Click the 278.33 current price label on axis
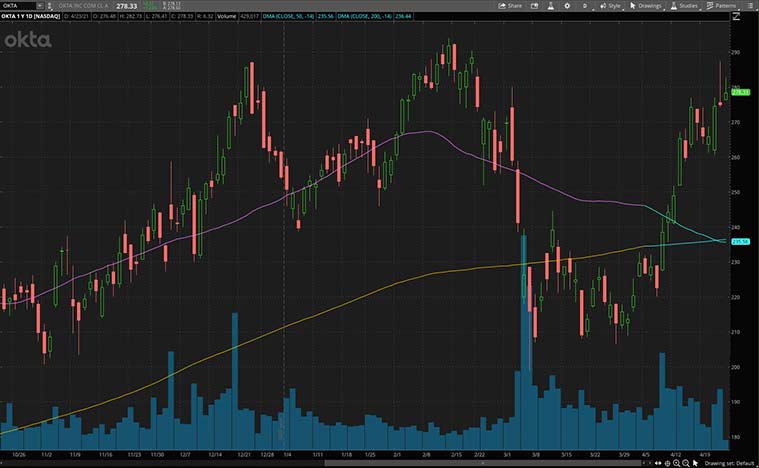Viewport: 759px width, 468px height. [x=741, y=92]
